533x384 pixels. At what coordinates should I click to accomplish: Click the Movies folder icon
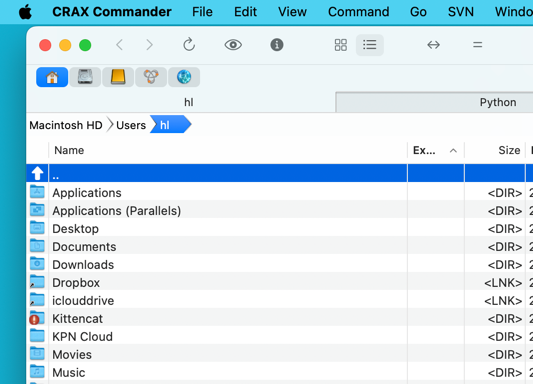(37, 354)
